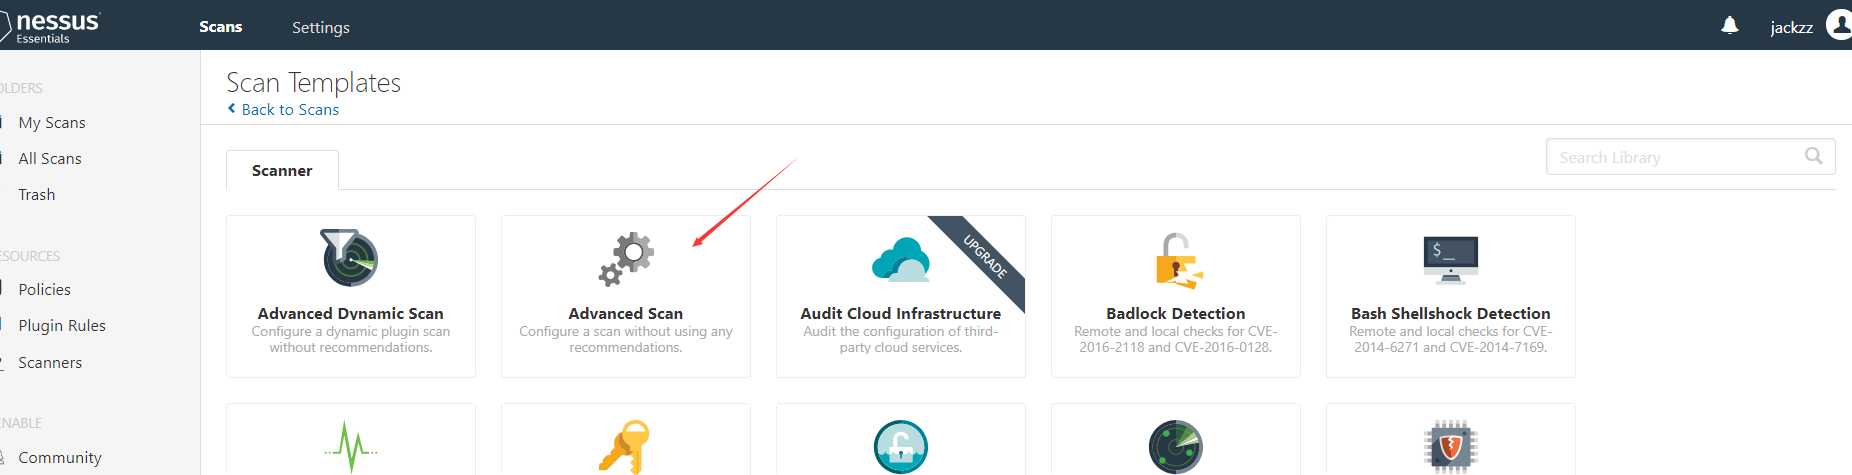The width and height of the screenshot is (1852, 475).
Task: Click the Advanced Scan gears icon
Action: click(x=626, y=259)
